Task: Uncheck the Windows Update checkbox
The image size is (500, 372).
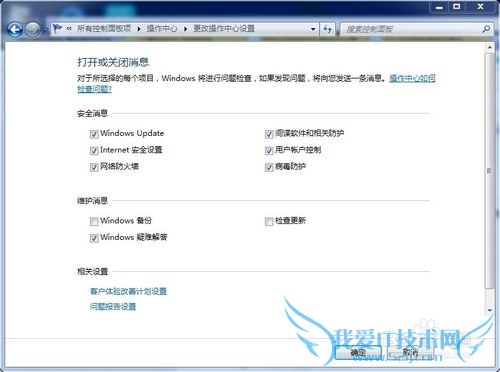Action: tap(94, 134)
